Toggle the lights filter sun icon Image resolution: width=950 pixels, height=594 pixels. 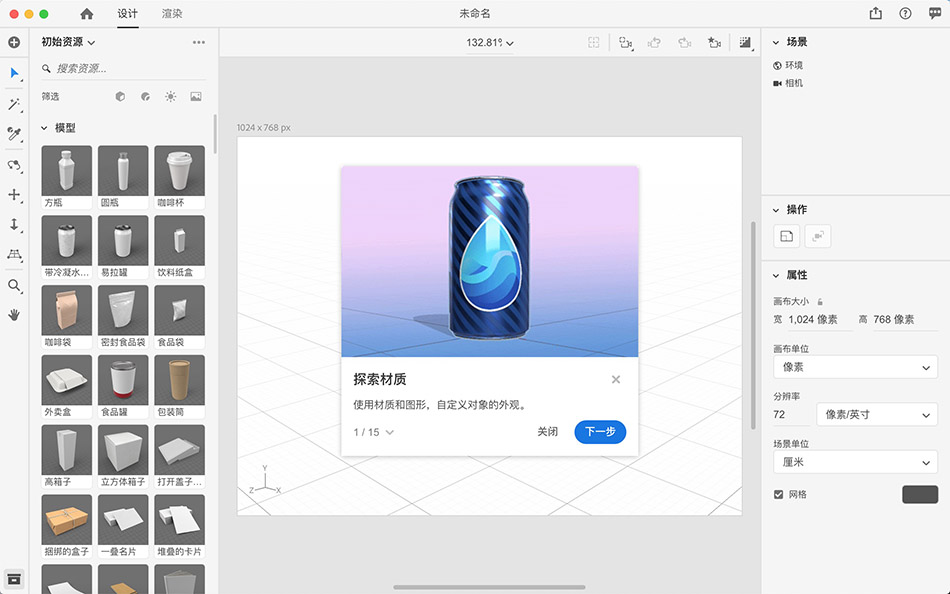[x=170, y=97]
